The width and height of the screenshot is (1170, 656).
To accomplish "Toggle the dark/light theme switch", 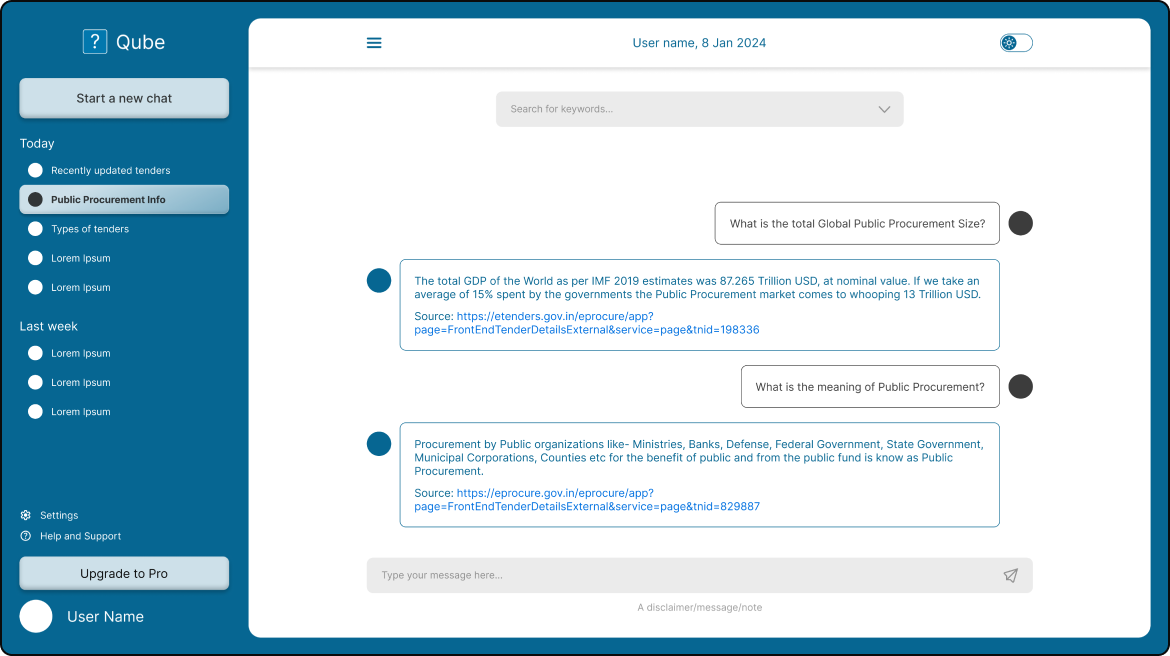I will tap(1016, 43).
